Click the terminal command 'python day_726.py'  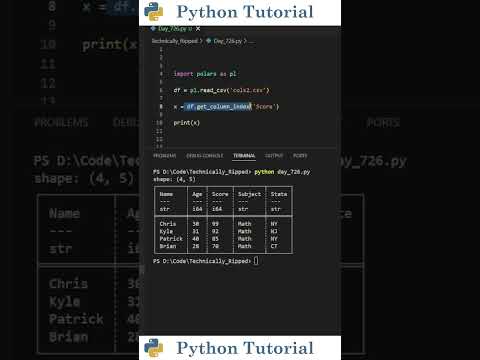coord(282,172)
